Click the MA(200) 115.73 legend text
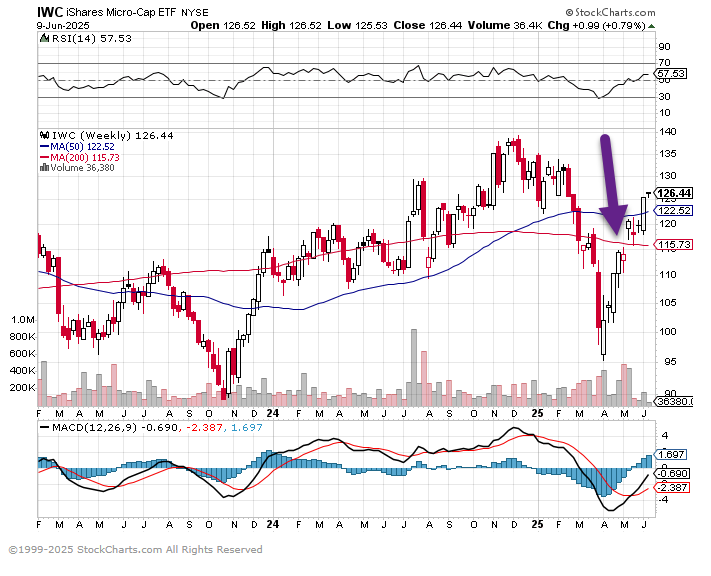Screen dimensions: 711x576 pyautogui.click(x=85, y=157)
